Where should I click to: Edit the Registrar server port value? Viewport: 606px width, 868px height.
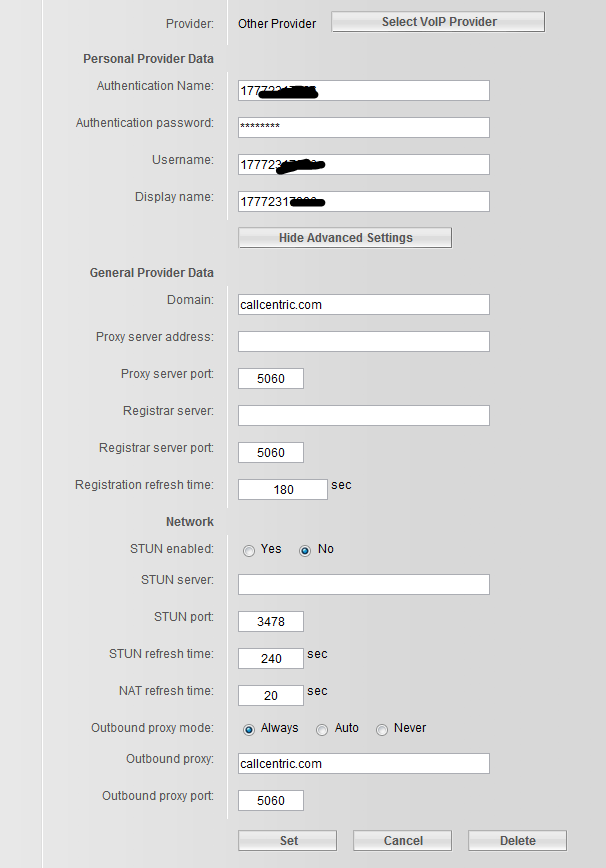point(270,452)
